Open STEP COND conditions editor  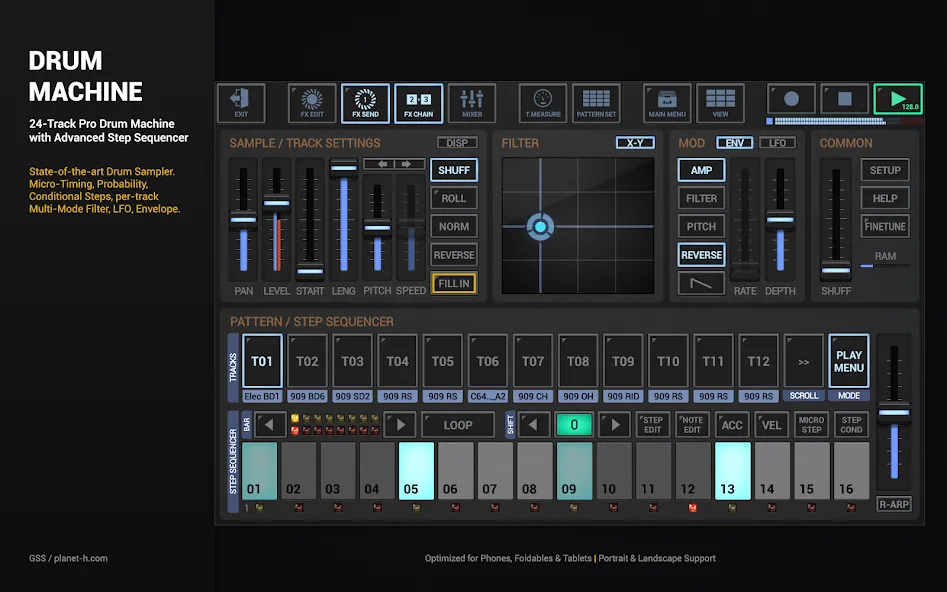tap(851, 425)
